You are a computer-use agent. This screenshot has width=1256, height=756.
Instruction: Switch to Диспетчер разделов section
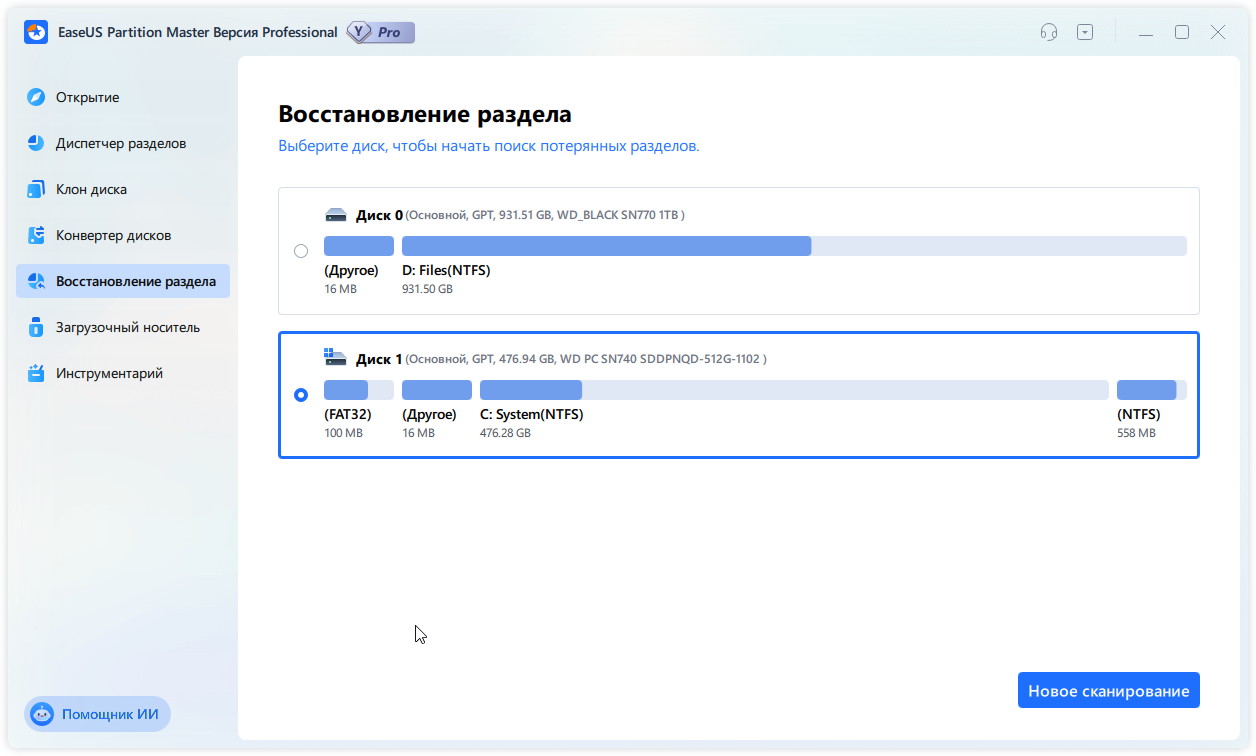point(121,143)
